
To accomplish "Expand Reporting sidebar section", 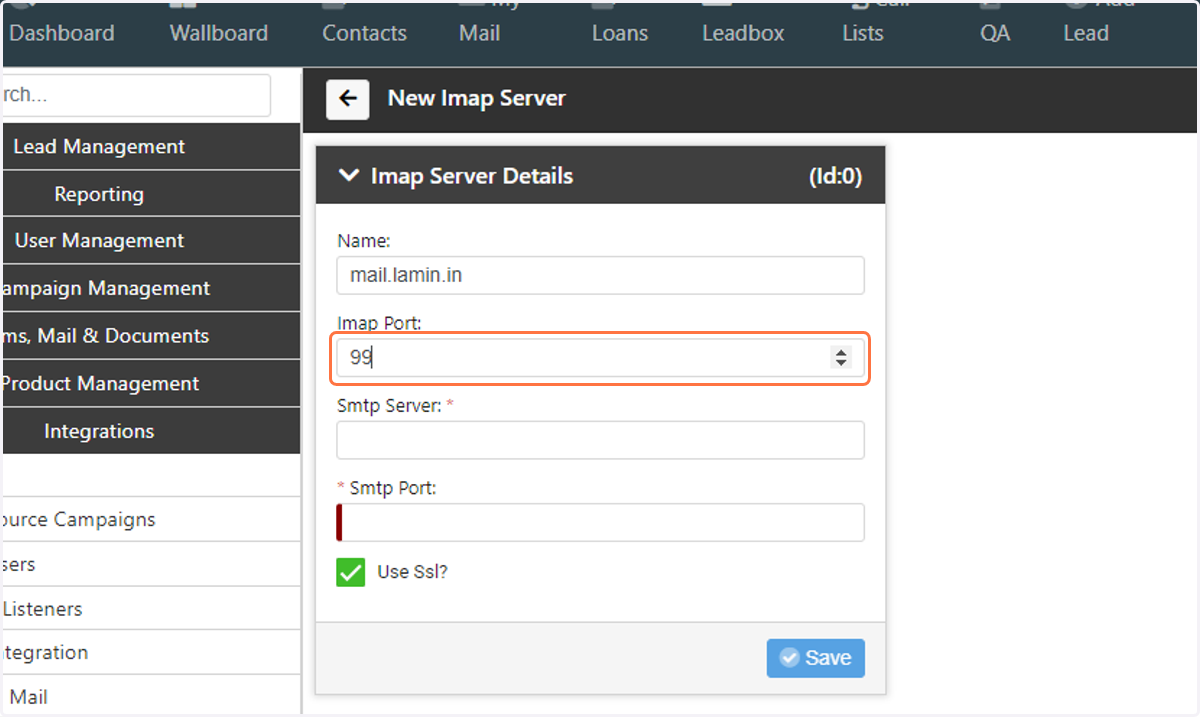I will (150, 194).
